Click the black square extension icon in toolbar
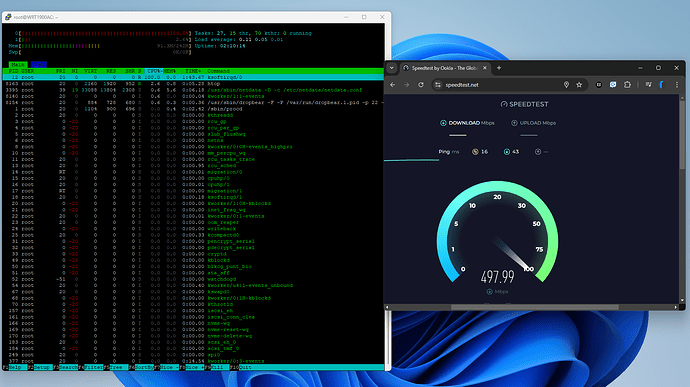The height and width of the screenshot is (387, 690). point(598,85)
